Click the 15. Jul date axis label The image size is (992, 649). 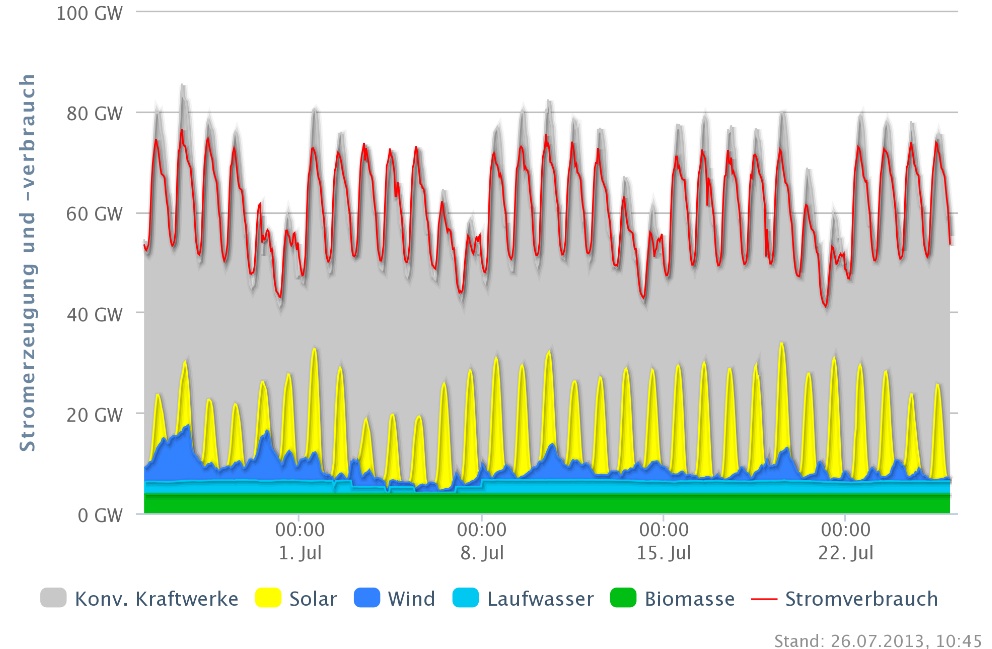coord(664,552)
